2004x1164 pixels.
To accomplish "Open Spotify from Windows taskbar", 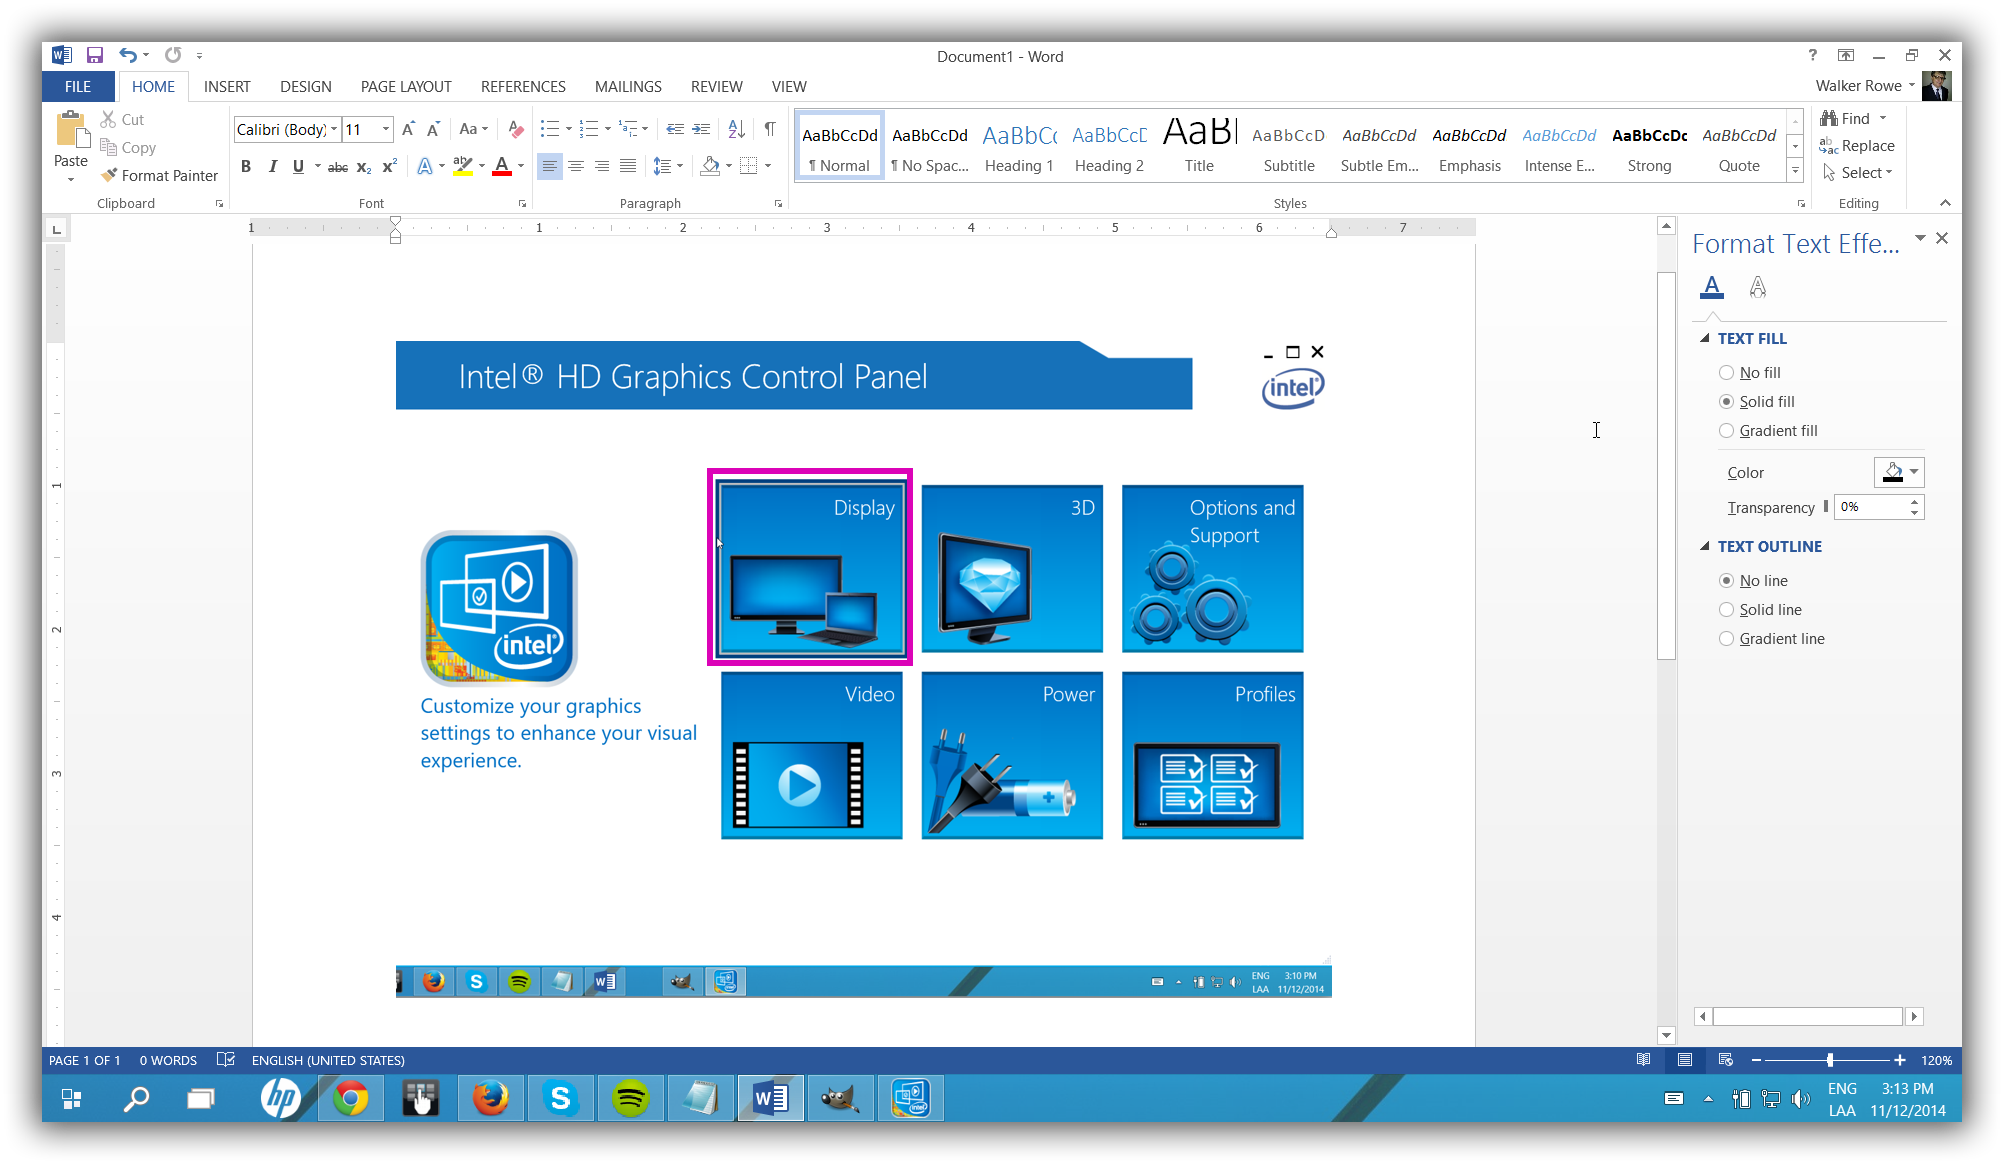I will coord(630,1099).
